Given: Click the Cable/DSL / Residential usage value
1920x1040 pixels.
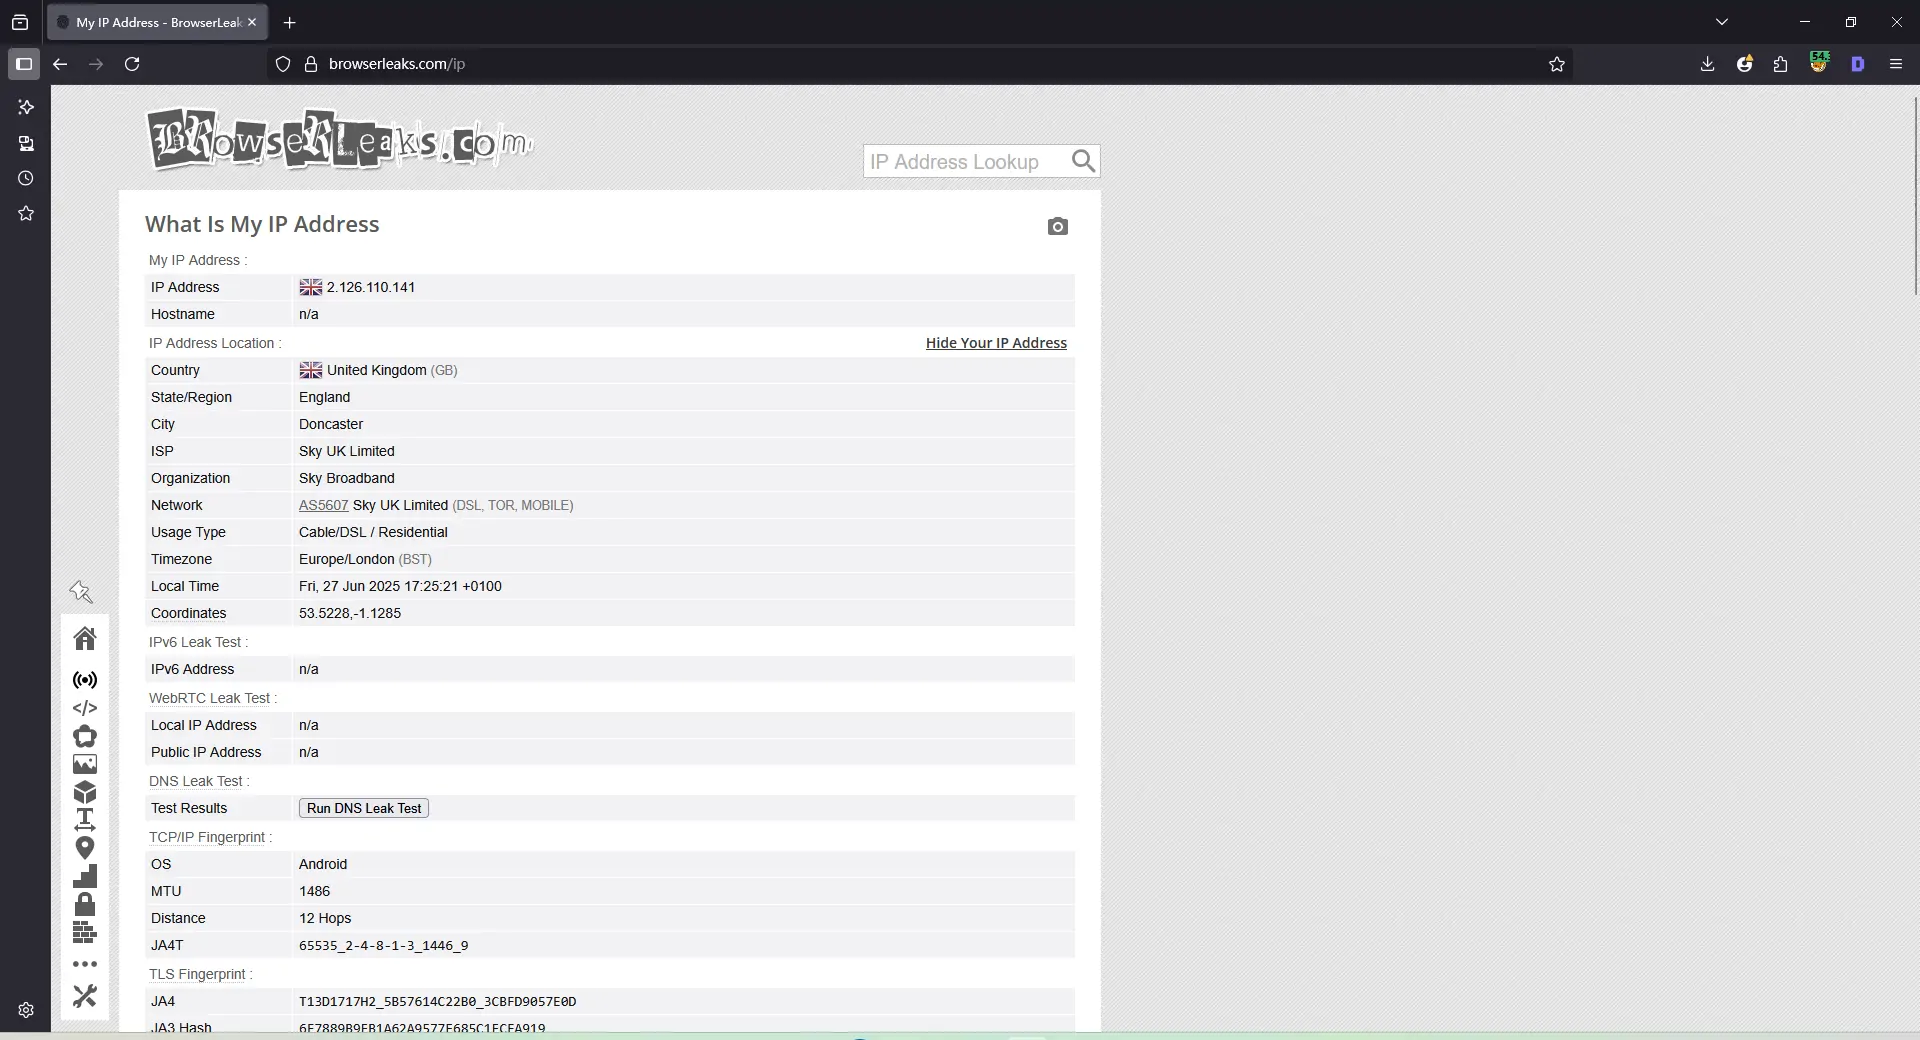Looking at the screenshot, I should 373,532.
